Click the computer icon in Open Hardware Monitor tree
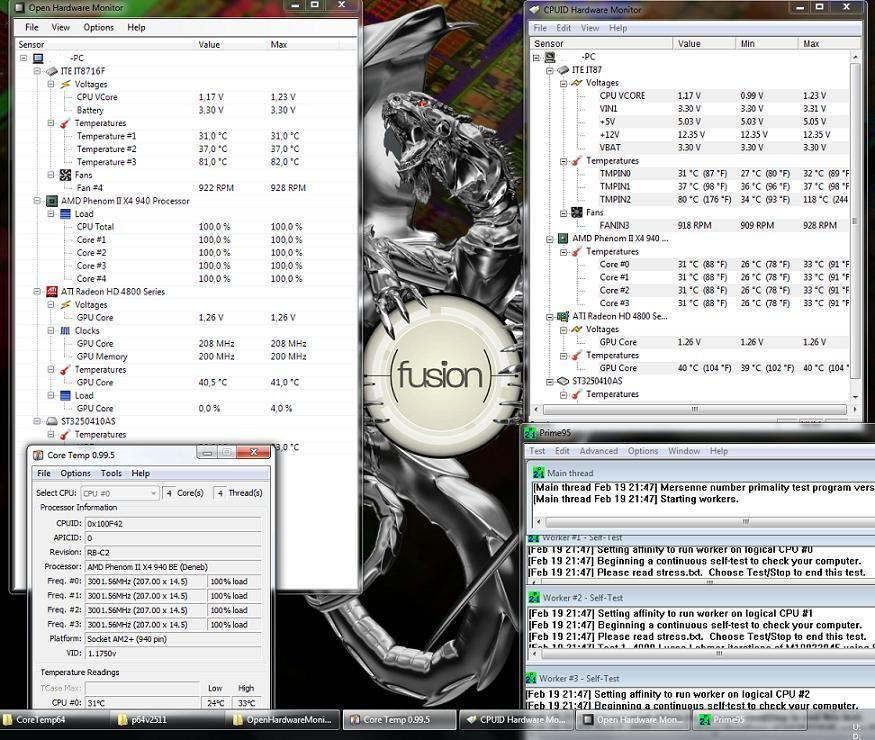This screenshot has width=875, height=740. point(38,58)
